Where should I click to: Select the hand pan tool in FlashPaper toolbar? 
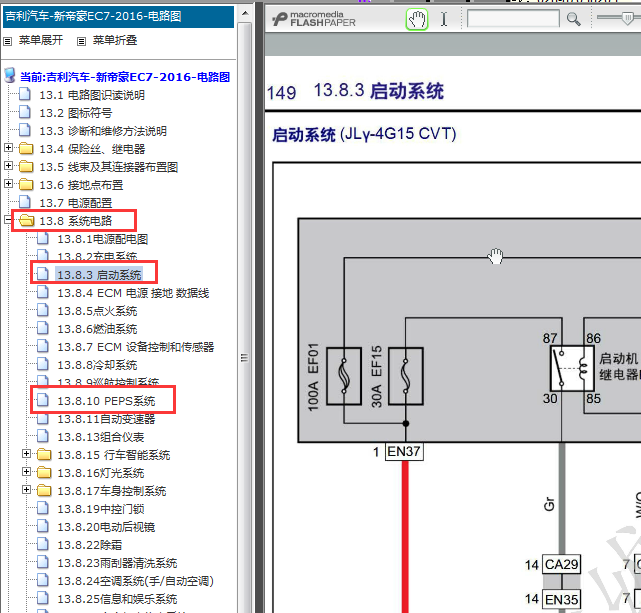coord(417,19)
